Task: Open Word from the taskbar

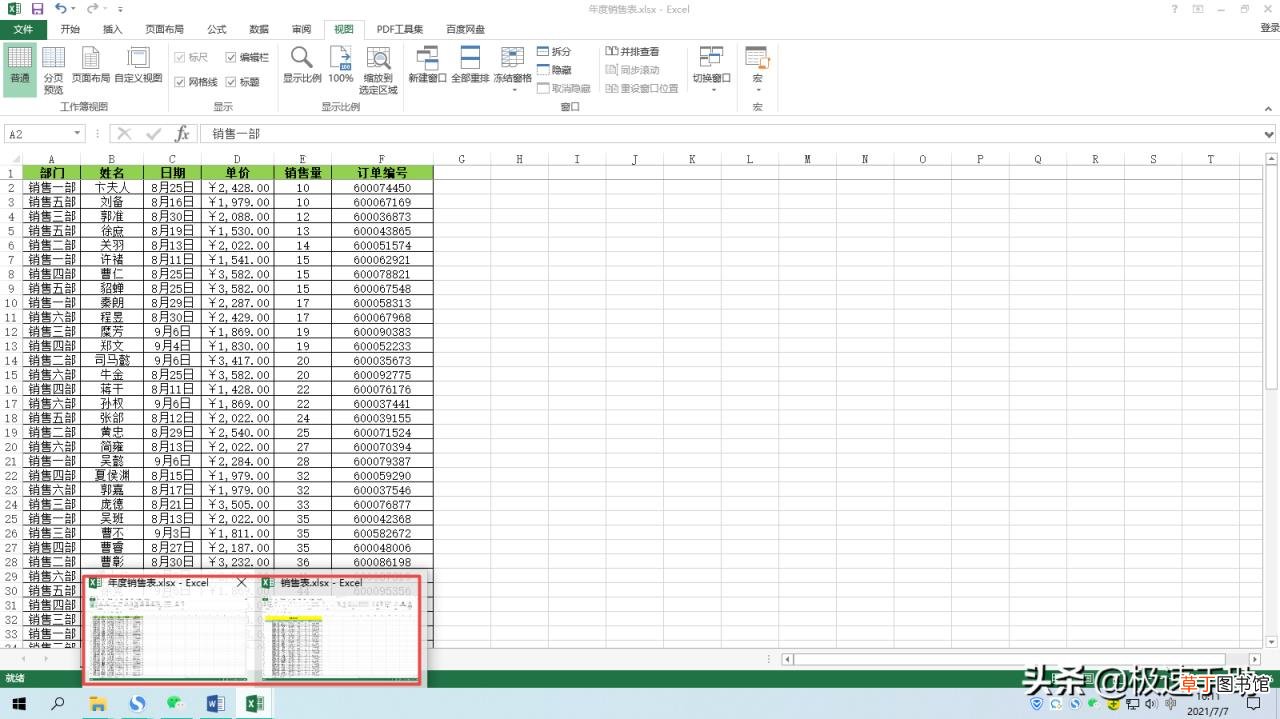Action: click(x=216, y=704)
